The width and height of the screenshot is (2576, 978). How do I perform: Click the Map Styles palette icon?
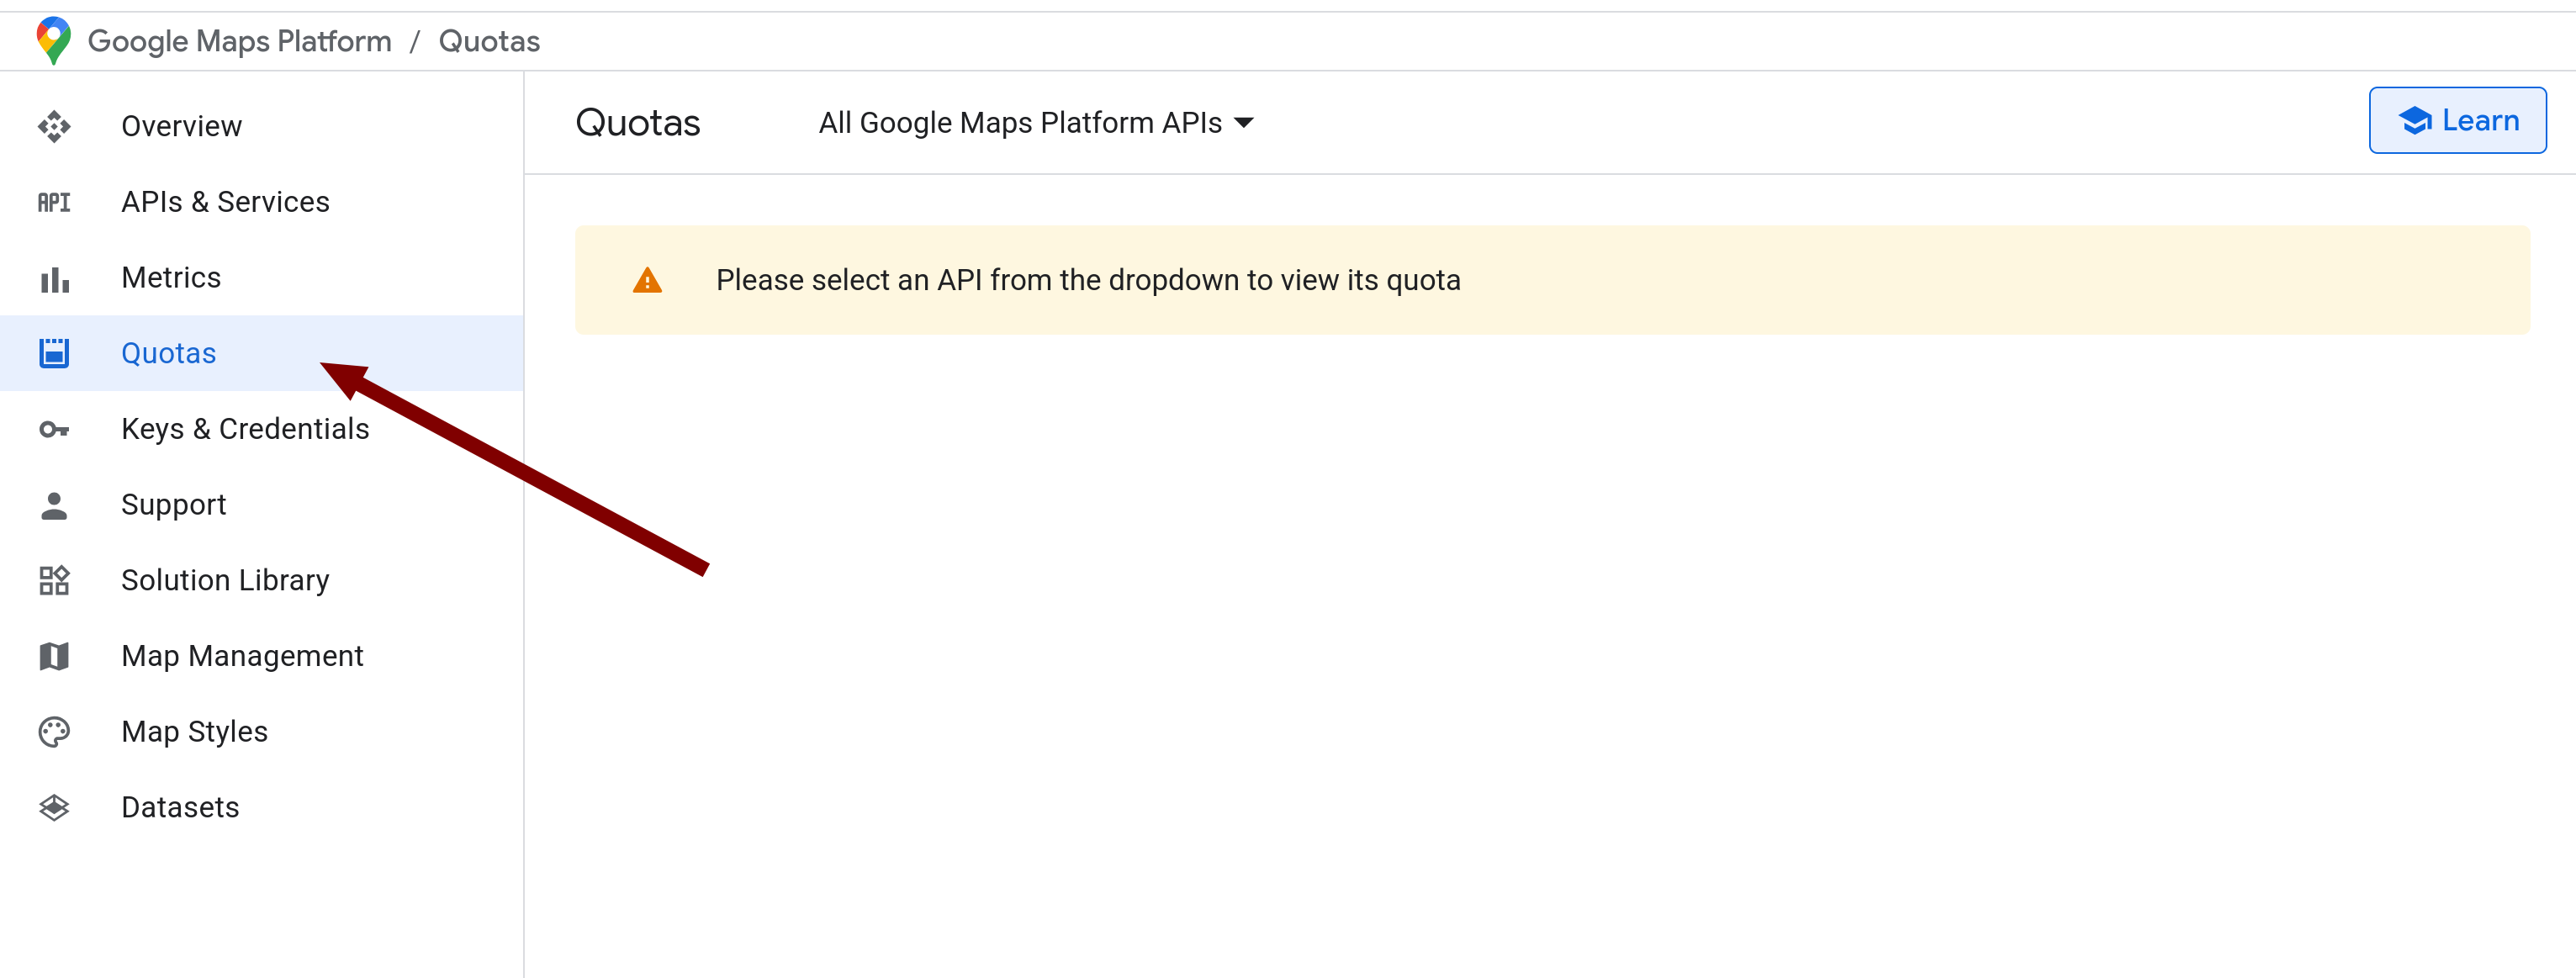[x=54, y=732]
